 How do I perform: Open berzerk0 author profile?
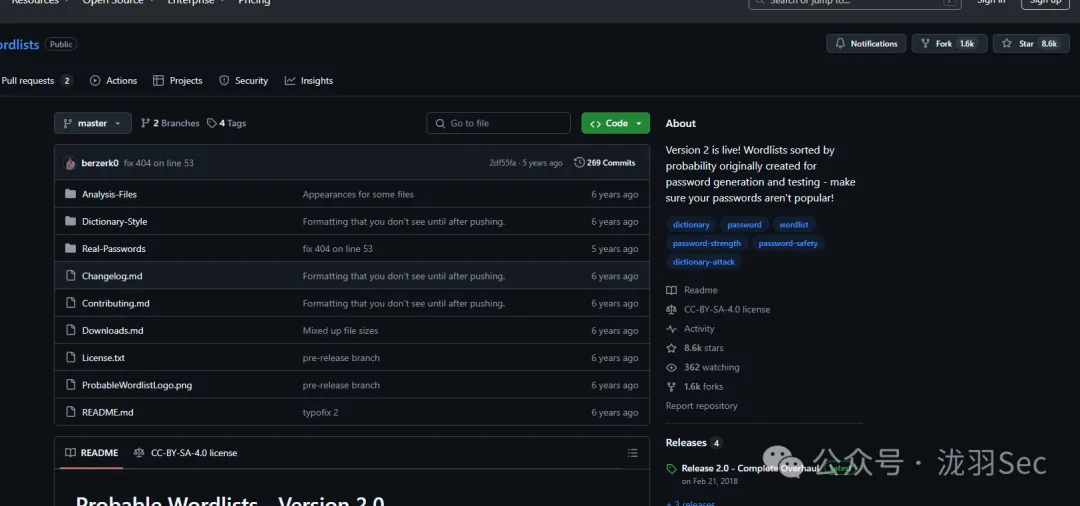[x=100, y=163]
